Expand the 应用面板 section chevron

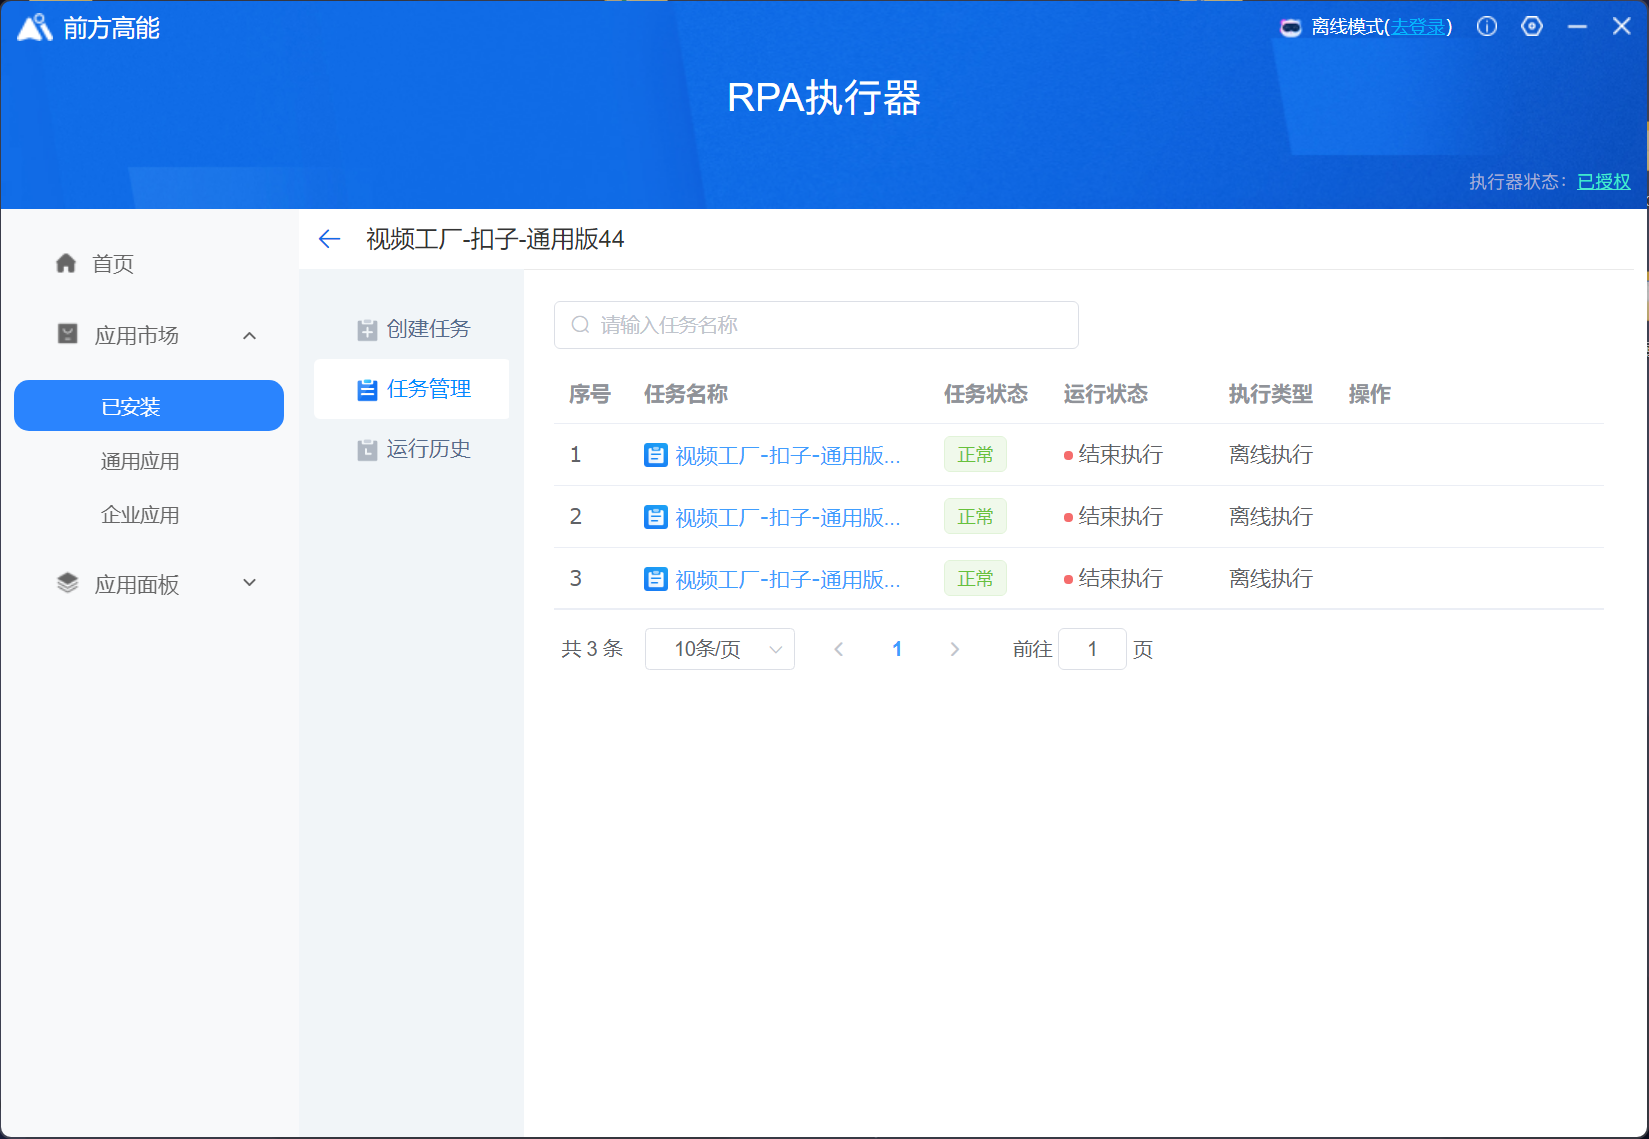click(x=250, y=583)
